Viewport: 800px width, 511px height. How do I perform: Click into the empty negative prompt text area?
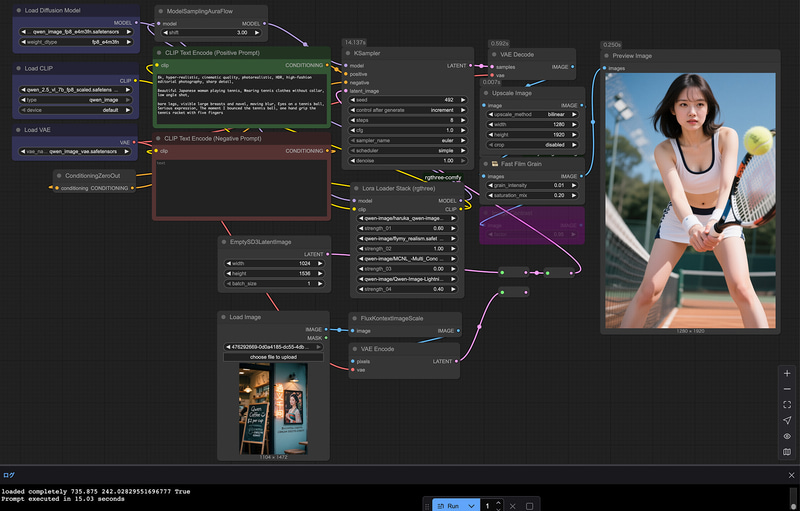(241, 188)
